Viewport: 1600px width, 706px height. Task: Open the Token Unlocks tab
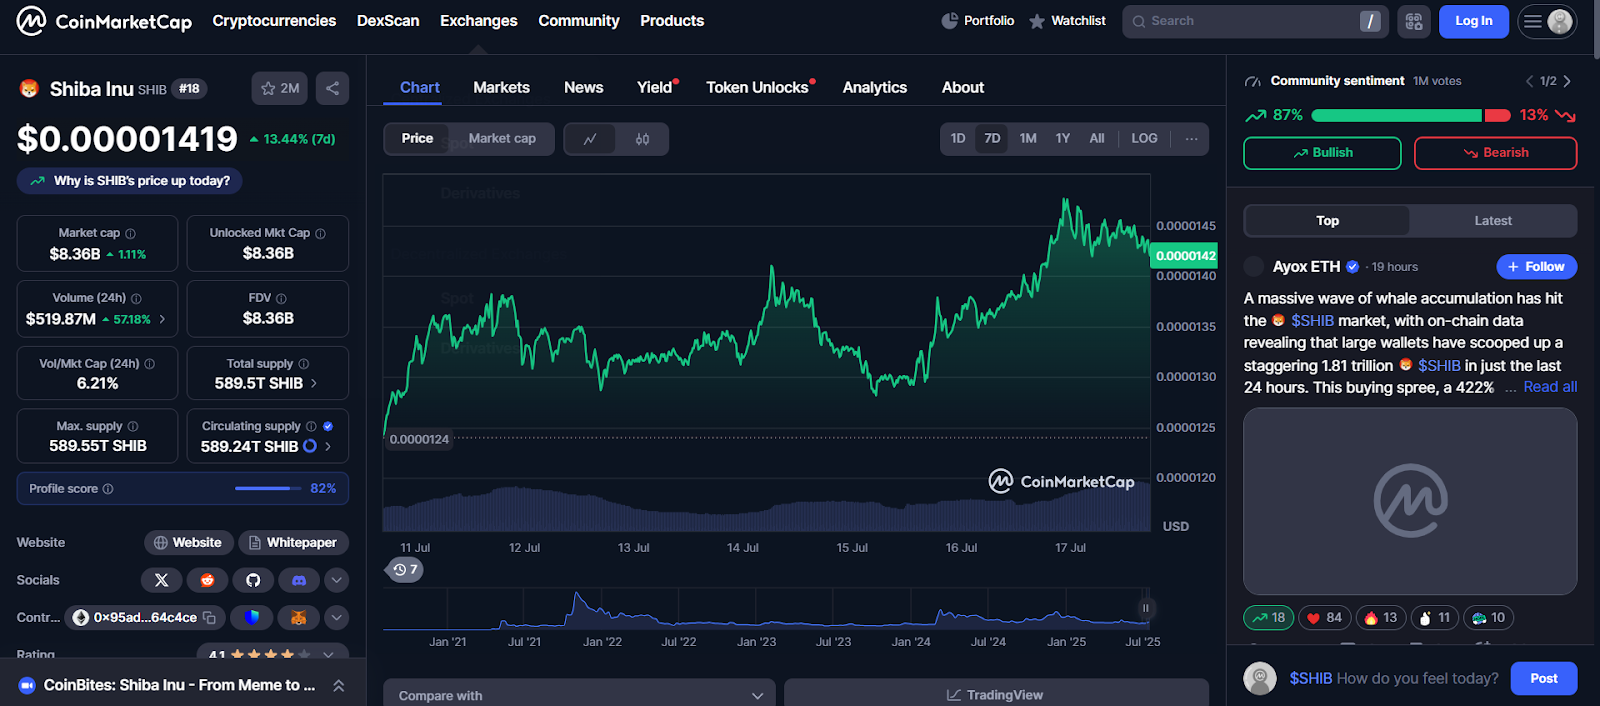point(758,88)
